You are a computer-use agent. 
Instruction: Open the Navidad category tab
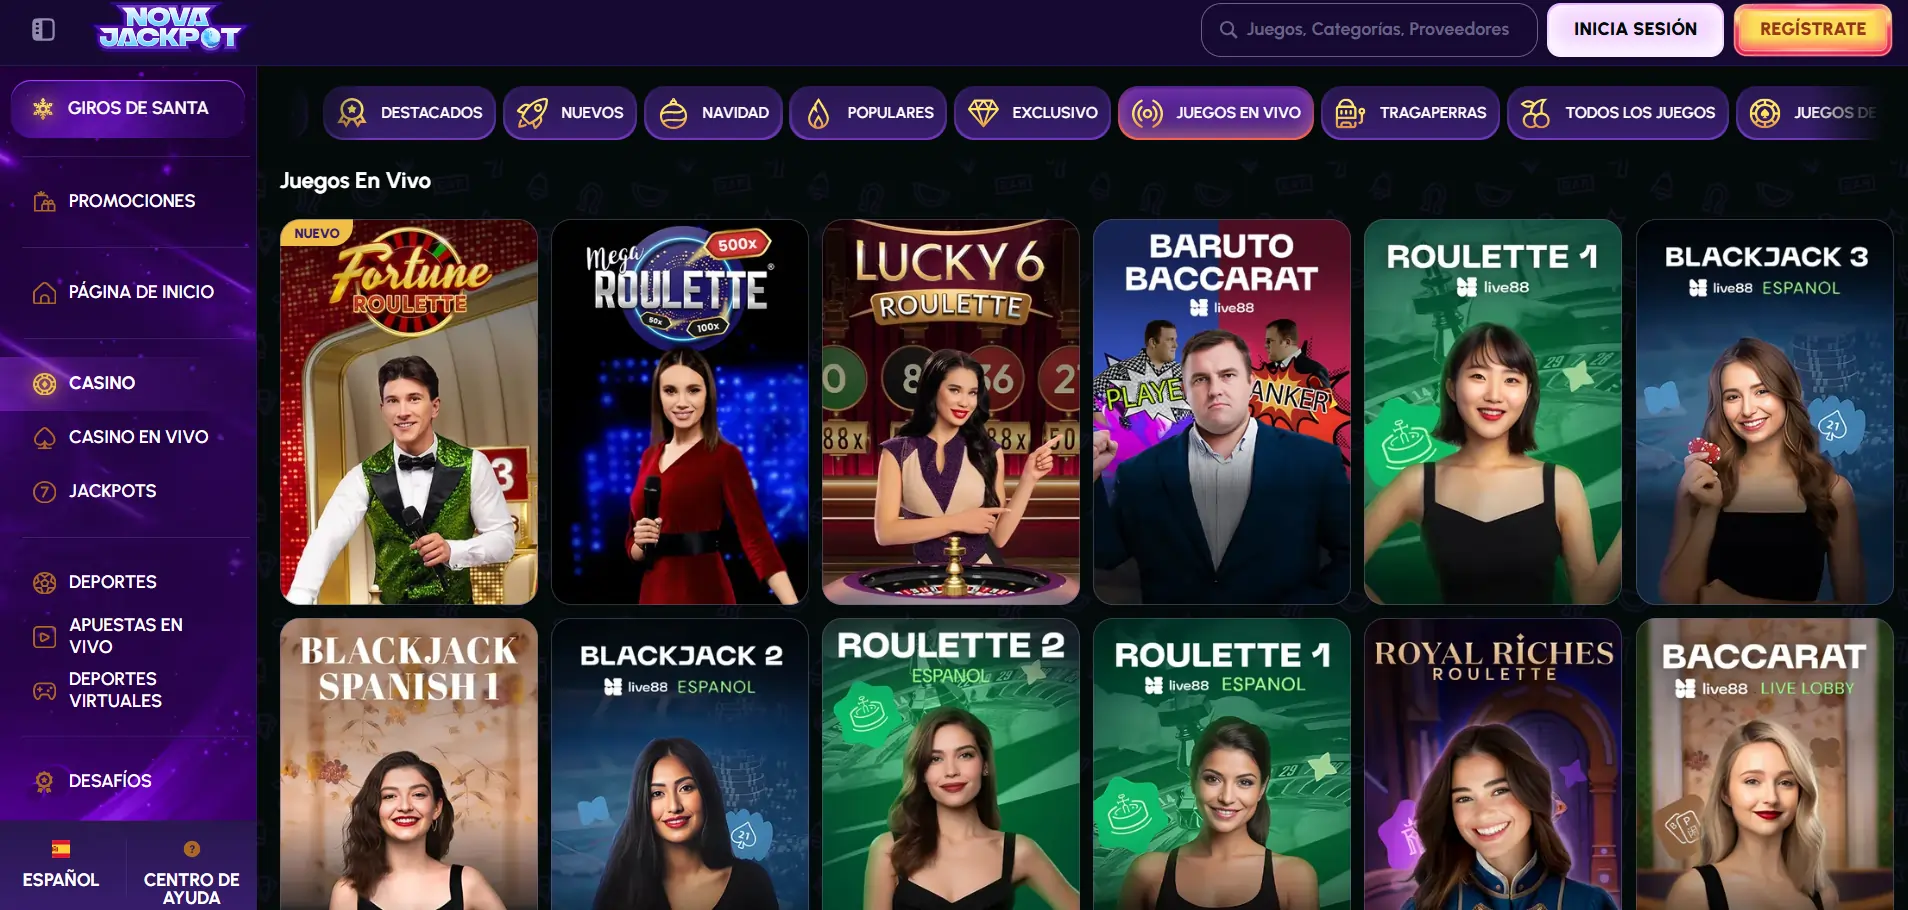tap(713, 113)
